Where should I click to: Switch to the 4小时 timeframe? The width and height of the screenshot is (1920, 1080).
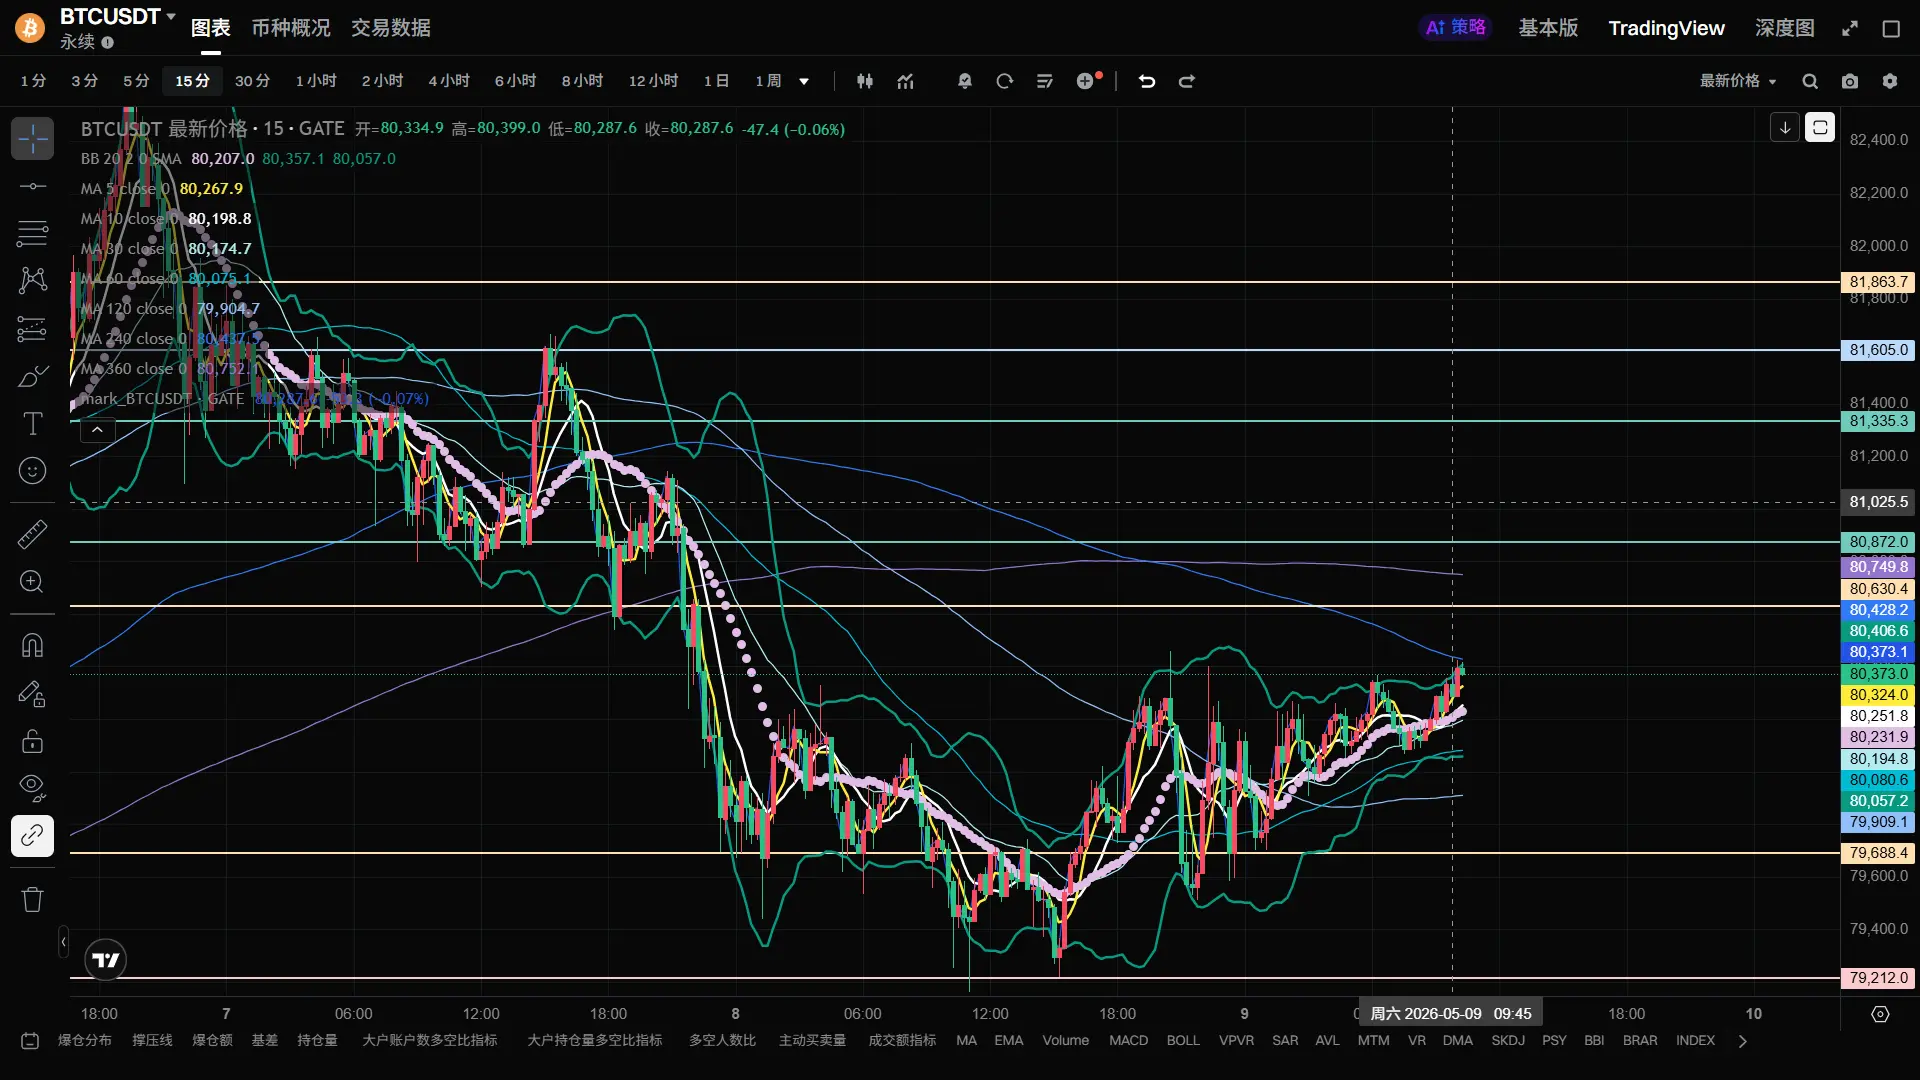pyautogui.click(x=449, y=81)
